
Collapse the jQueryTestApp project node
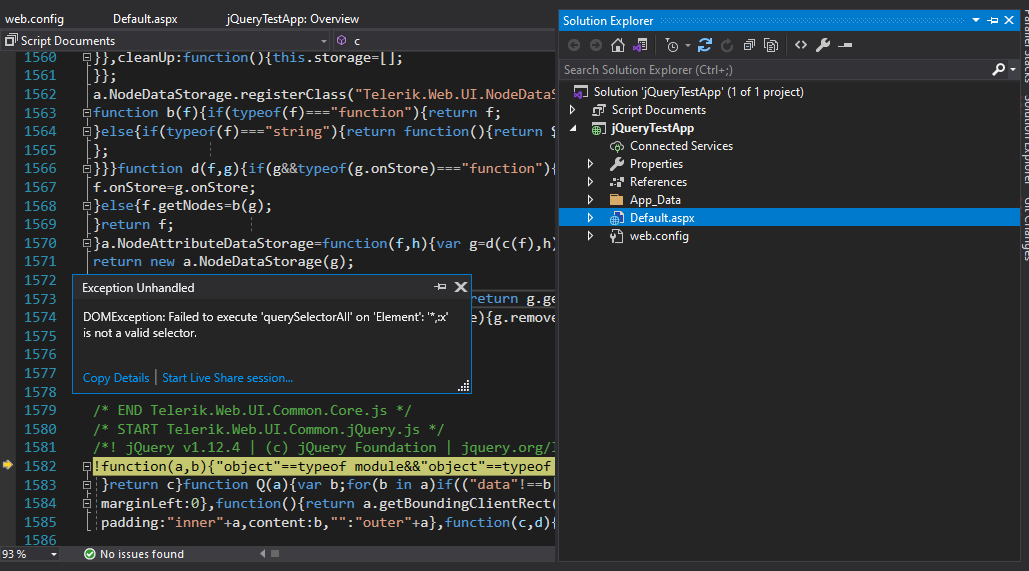573,129
